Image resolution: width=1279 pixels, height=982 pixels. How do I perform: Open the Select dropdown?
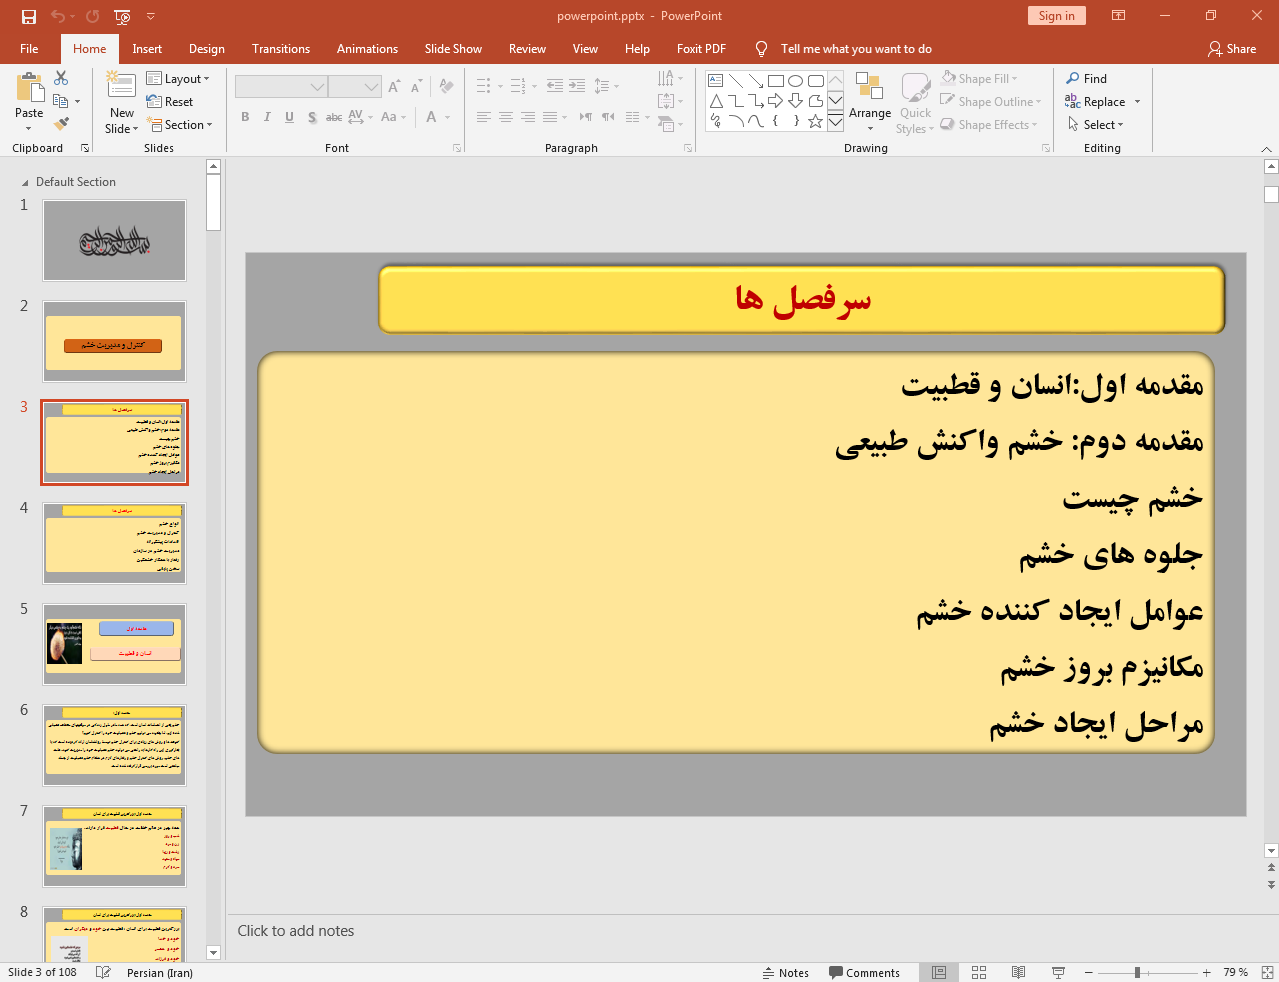[x=1096, y=124]
